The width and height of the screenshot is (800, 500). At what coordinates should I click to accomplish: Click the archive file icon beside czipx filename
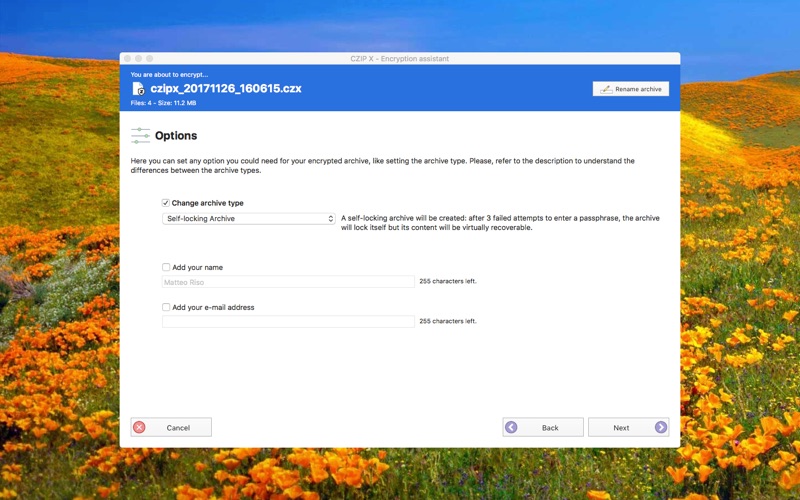pos(138,89)
